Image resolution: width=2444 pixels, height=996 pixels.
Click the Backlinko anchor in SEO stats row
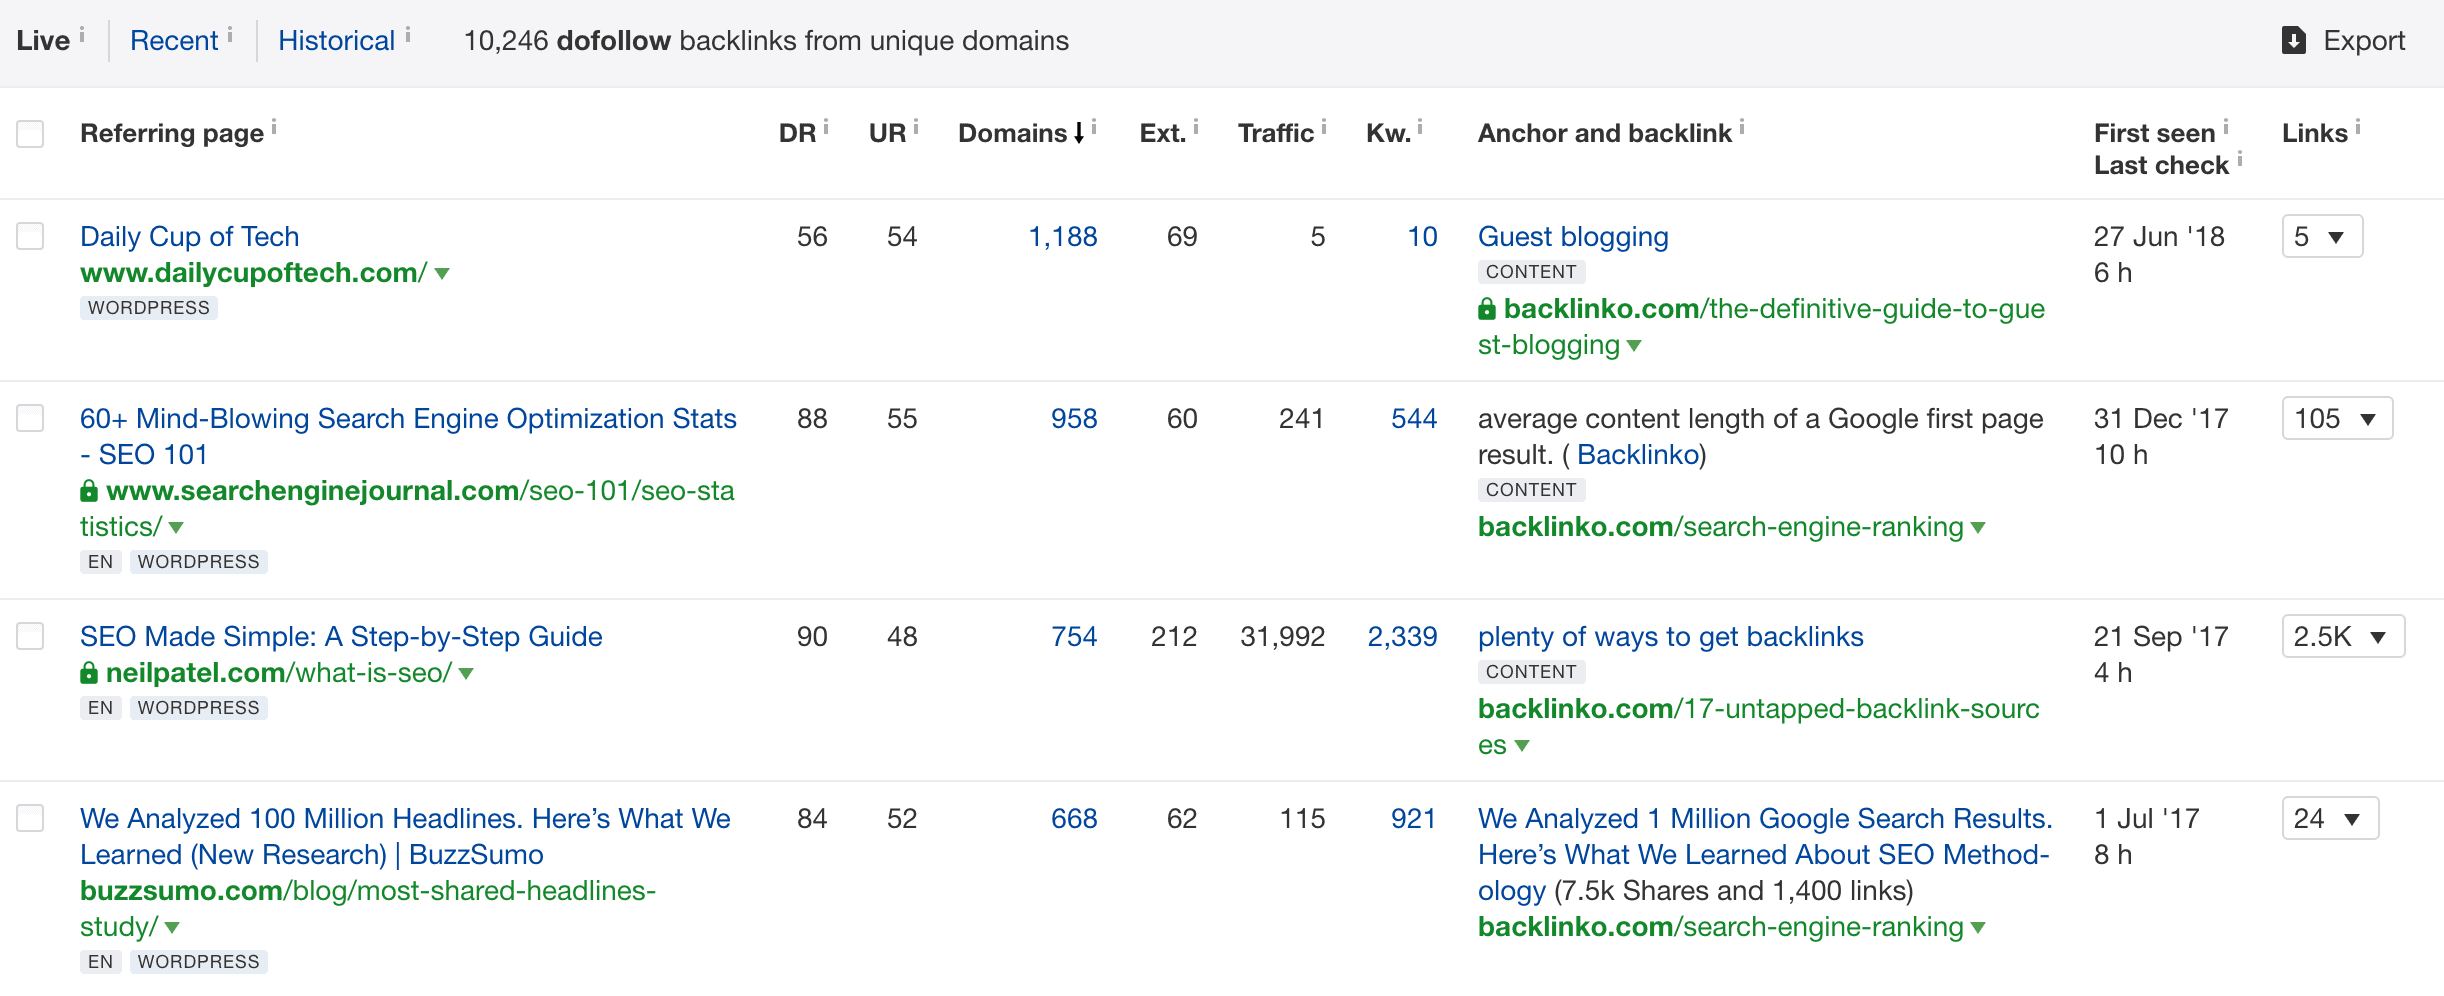(x=1638, y=454)
